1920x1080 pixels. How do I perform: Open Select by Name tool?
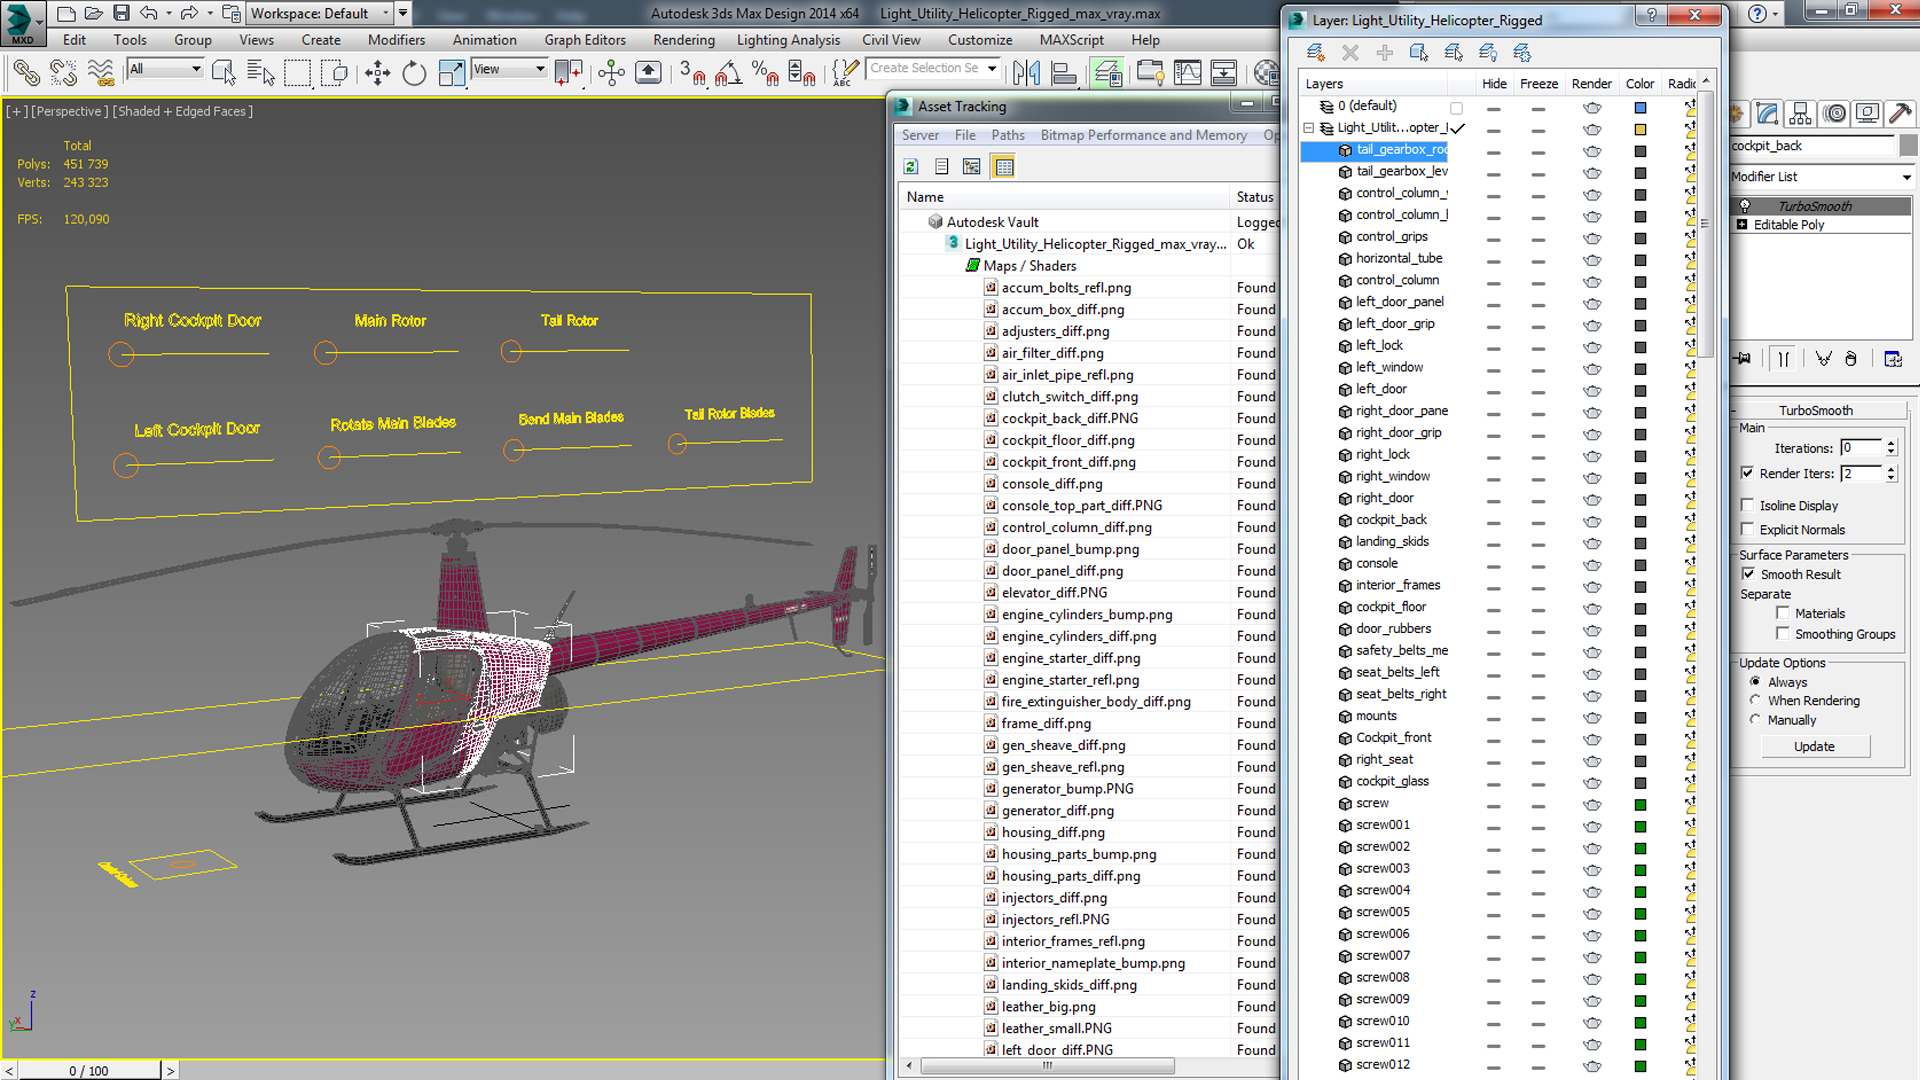(260, 72)
